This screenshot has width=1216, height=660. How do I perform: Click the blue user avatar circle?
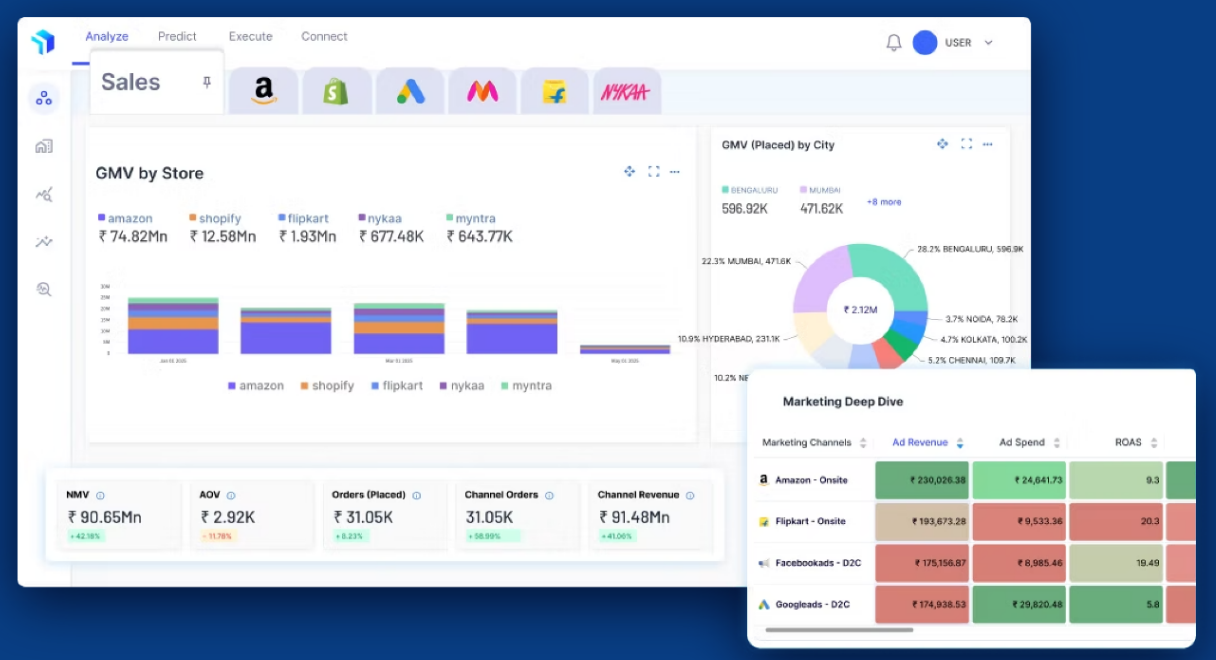click(925, 43)
